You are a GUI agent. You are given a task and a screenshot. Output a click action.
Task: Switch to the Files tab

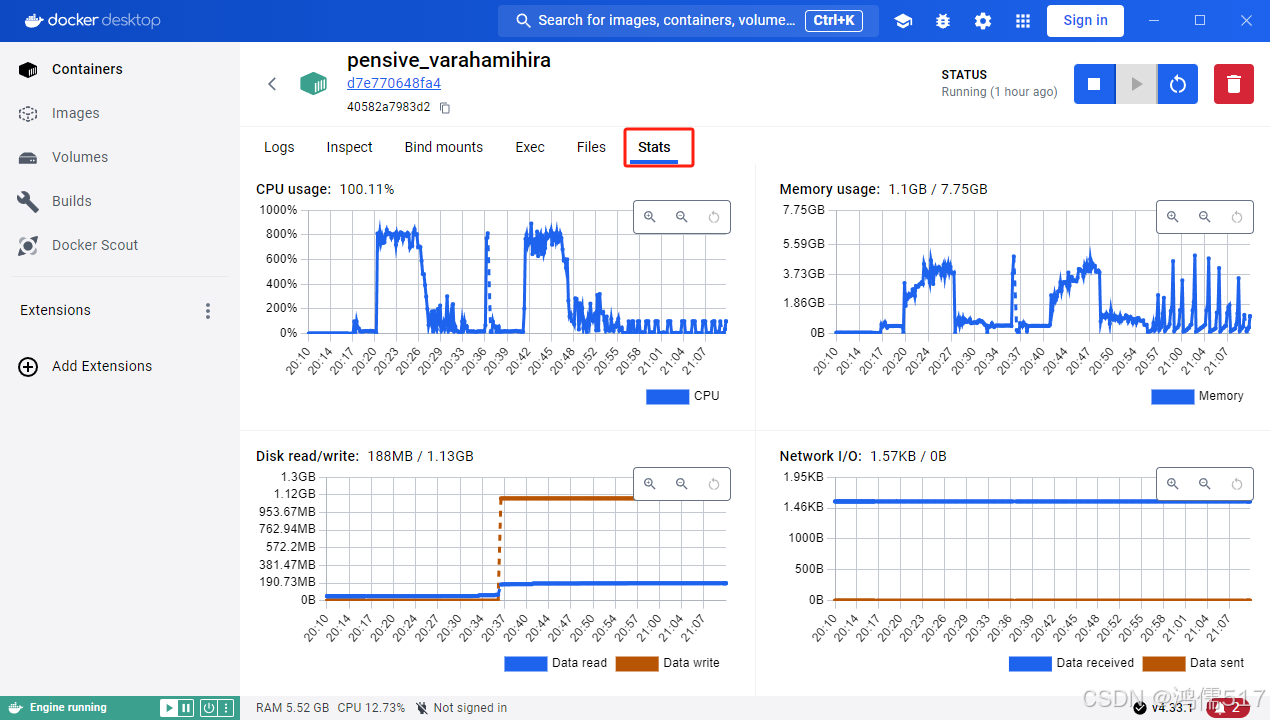(x=591, y=147)
